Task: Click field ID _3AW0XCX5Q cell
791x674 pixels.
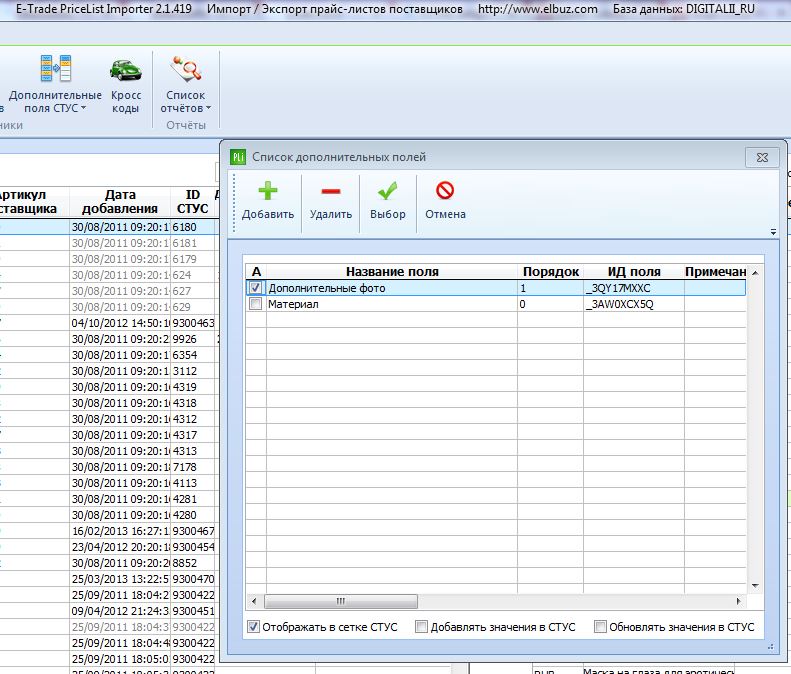Action: tap(634, 304)
